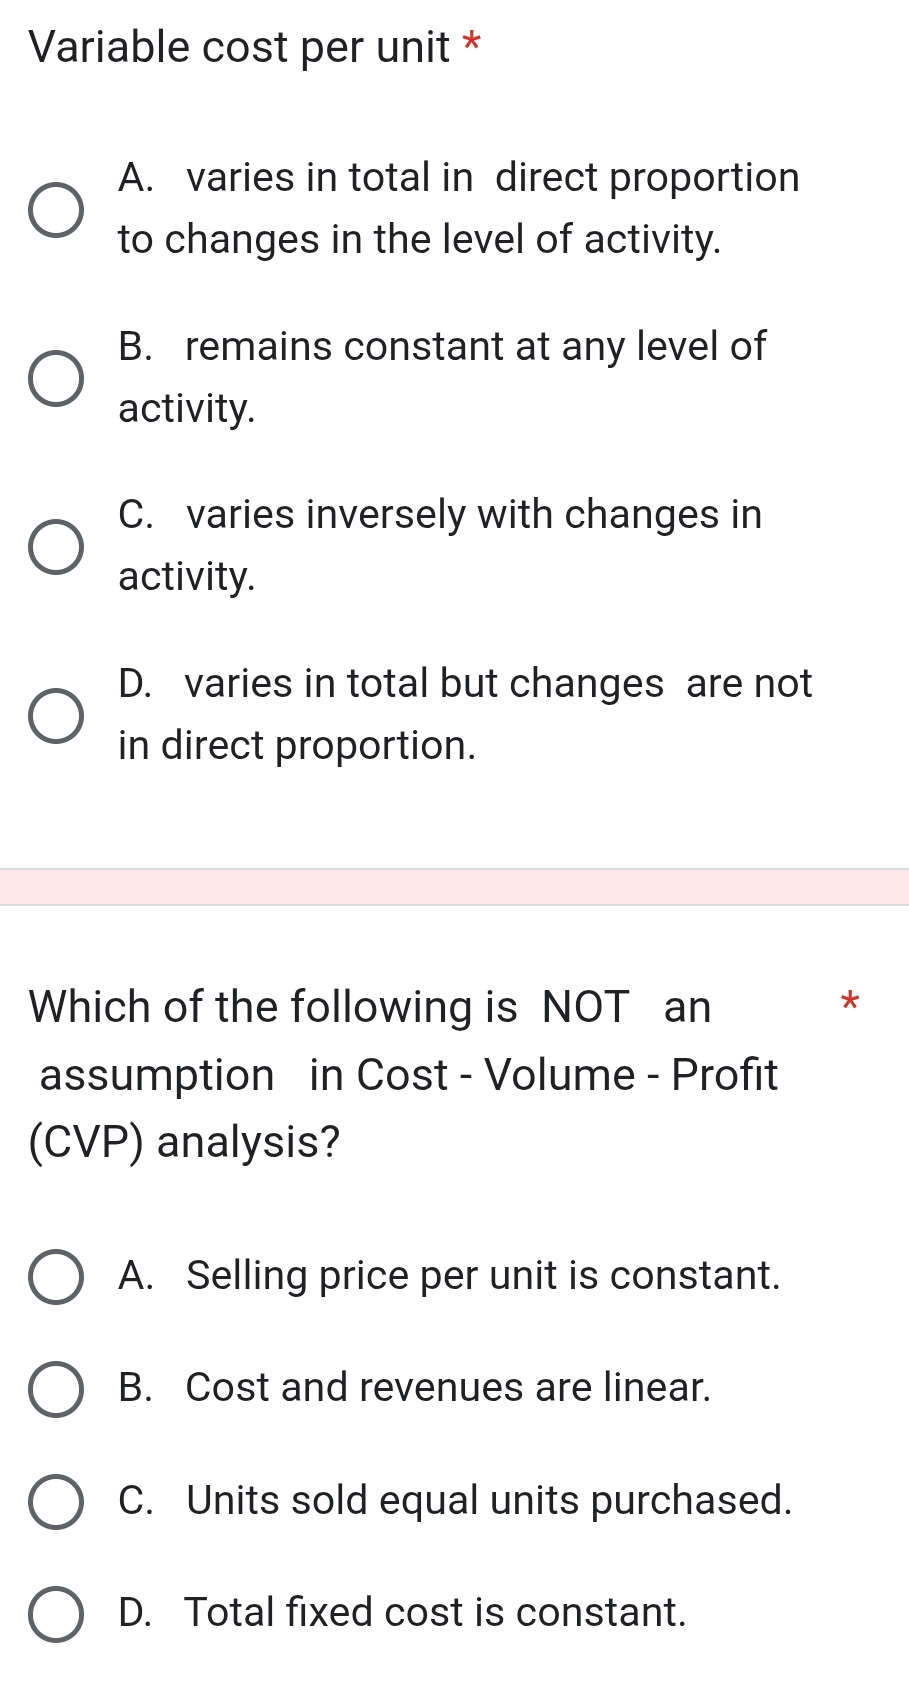Click text 'varies in total but changes are not'
This screenshot has width=909, height=1695.
pos(464,713)
